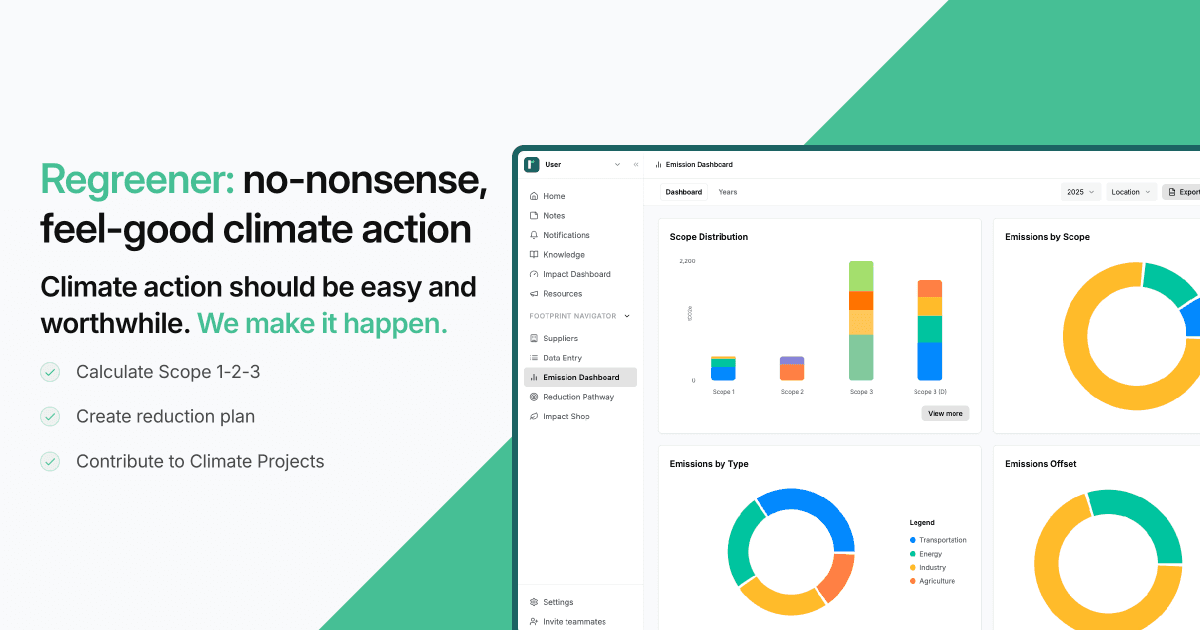Click the bar-chart icon beside Emission Dashboard title
Image resolution: width=1200 pixels, height=630 pixels.
pyautogui.click(x=658, y=164)
